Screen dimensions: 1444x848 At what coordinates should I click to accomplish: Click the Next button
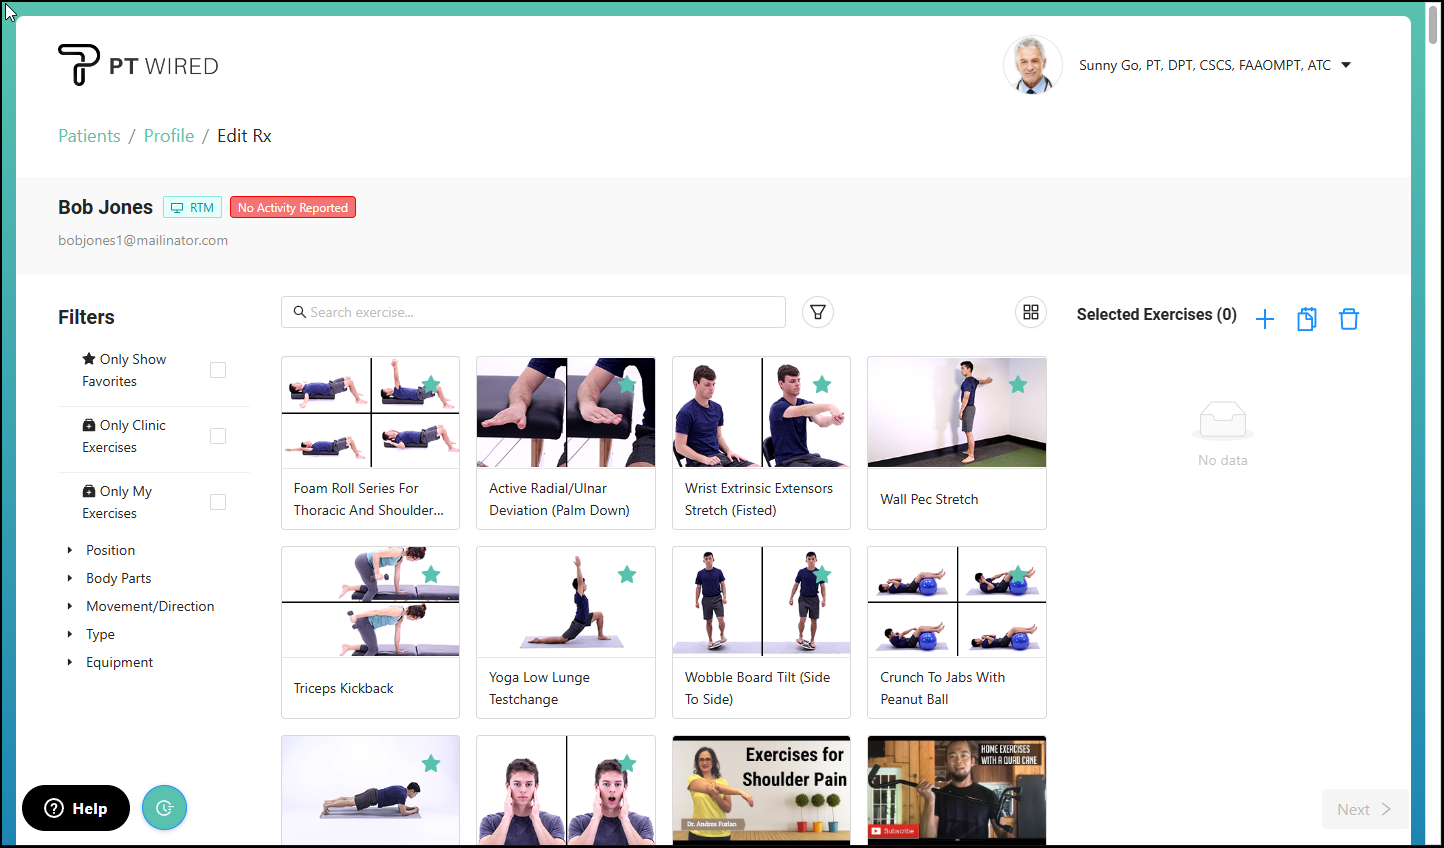tap(1364, 809)
